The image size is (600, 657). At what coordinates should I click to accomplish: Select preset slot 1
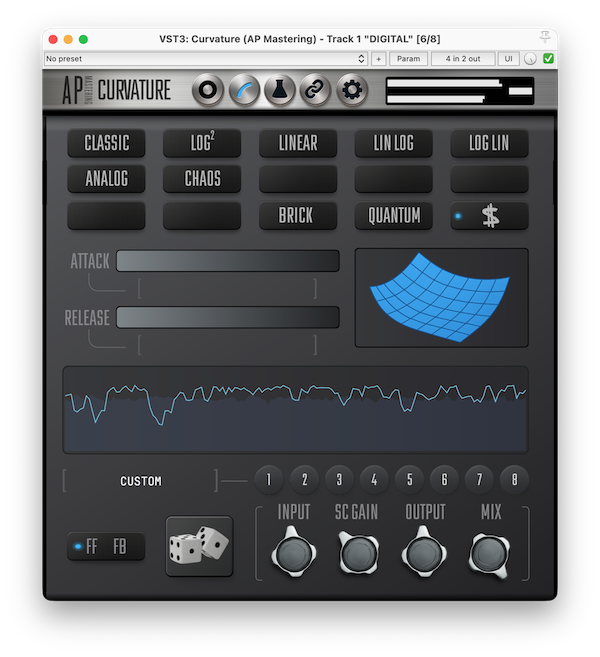[269, 479]
